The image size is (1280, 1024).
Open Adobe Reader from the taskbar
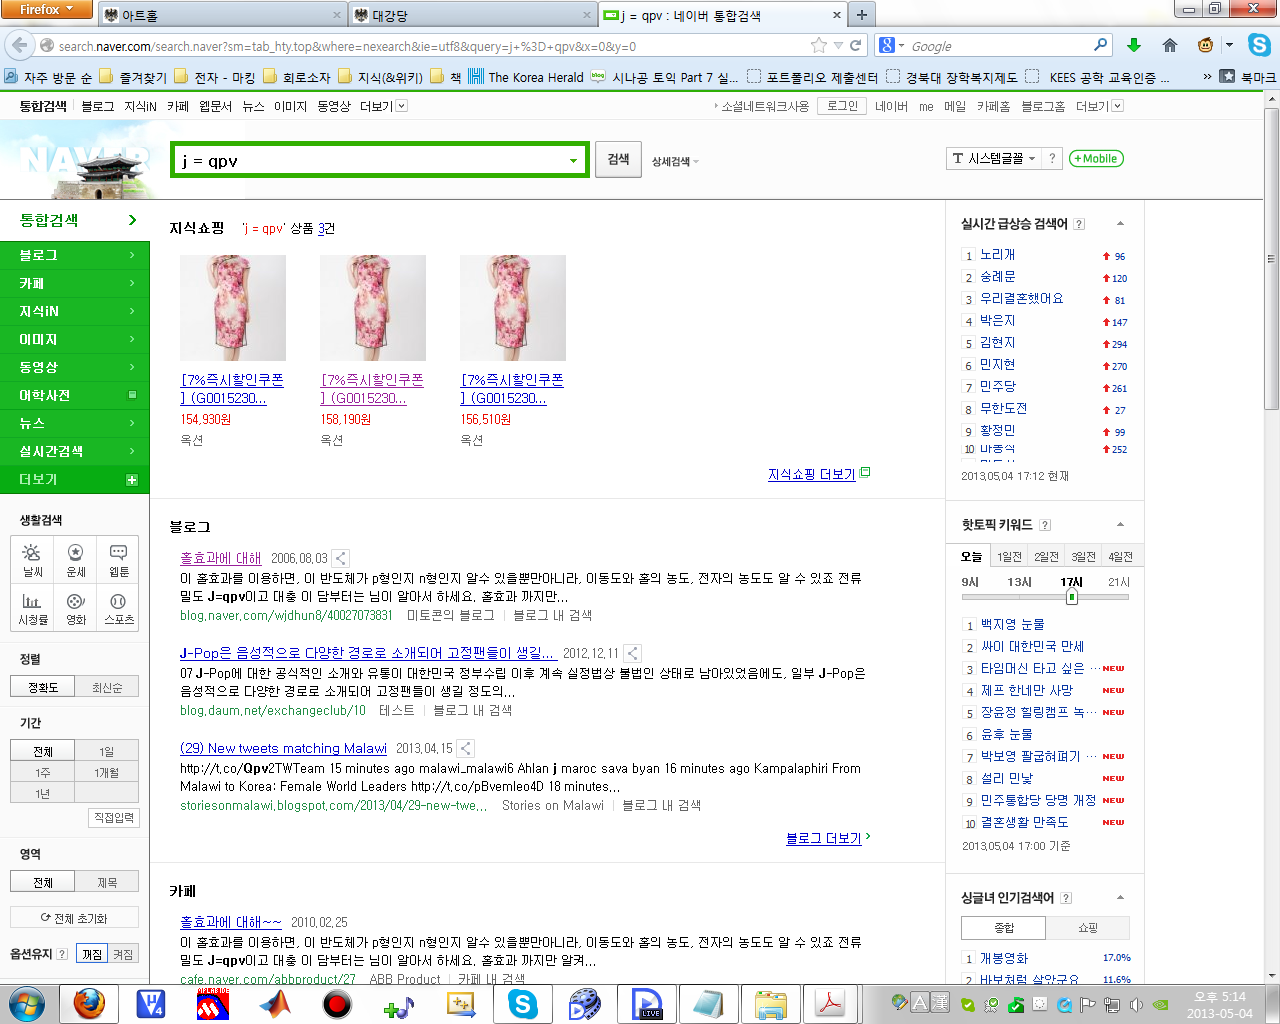click(831, 1004)
